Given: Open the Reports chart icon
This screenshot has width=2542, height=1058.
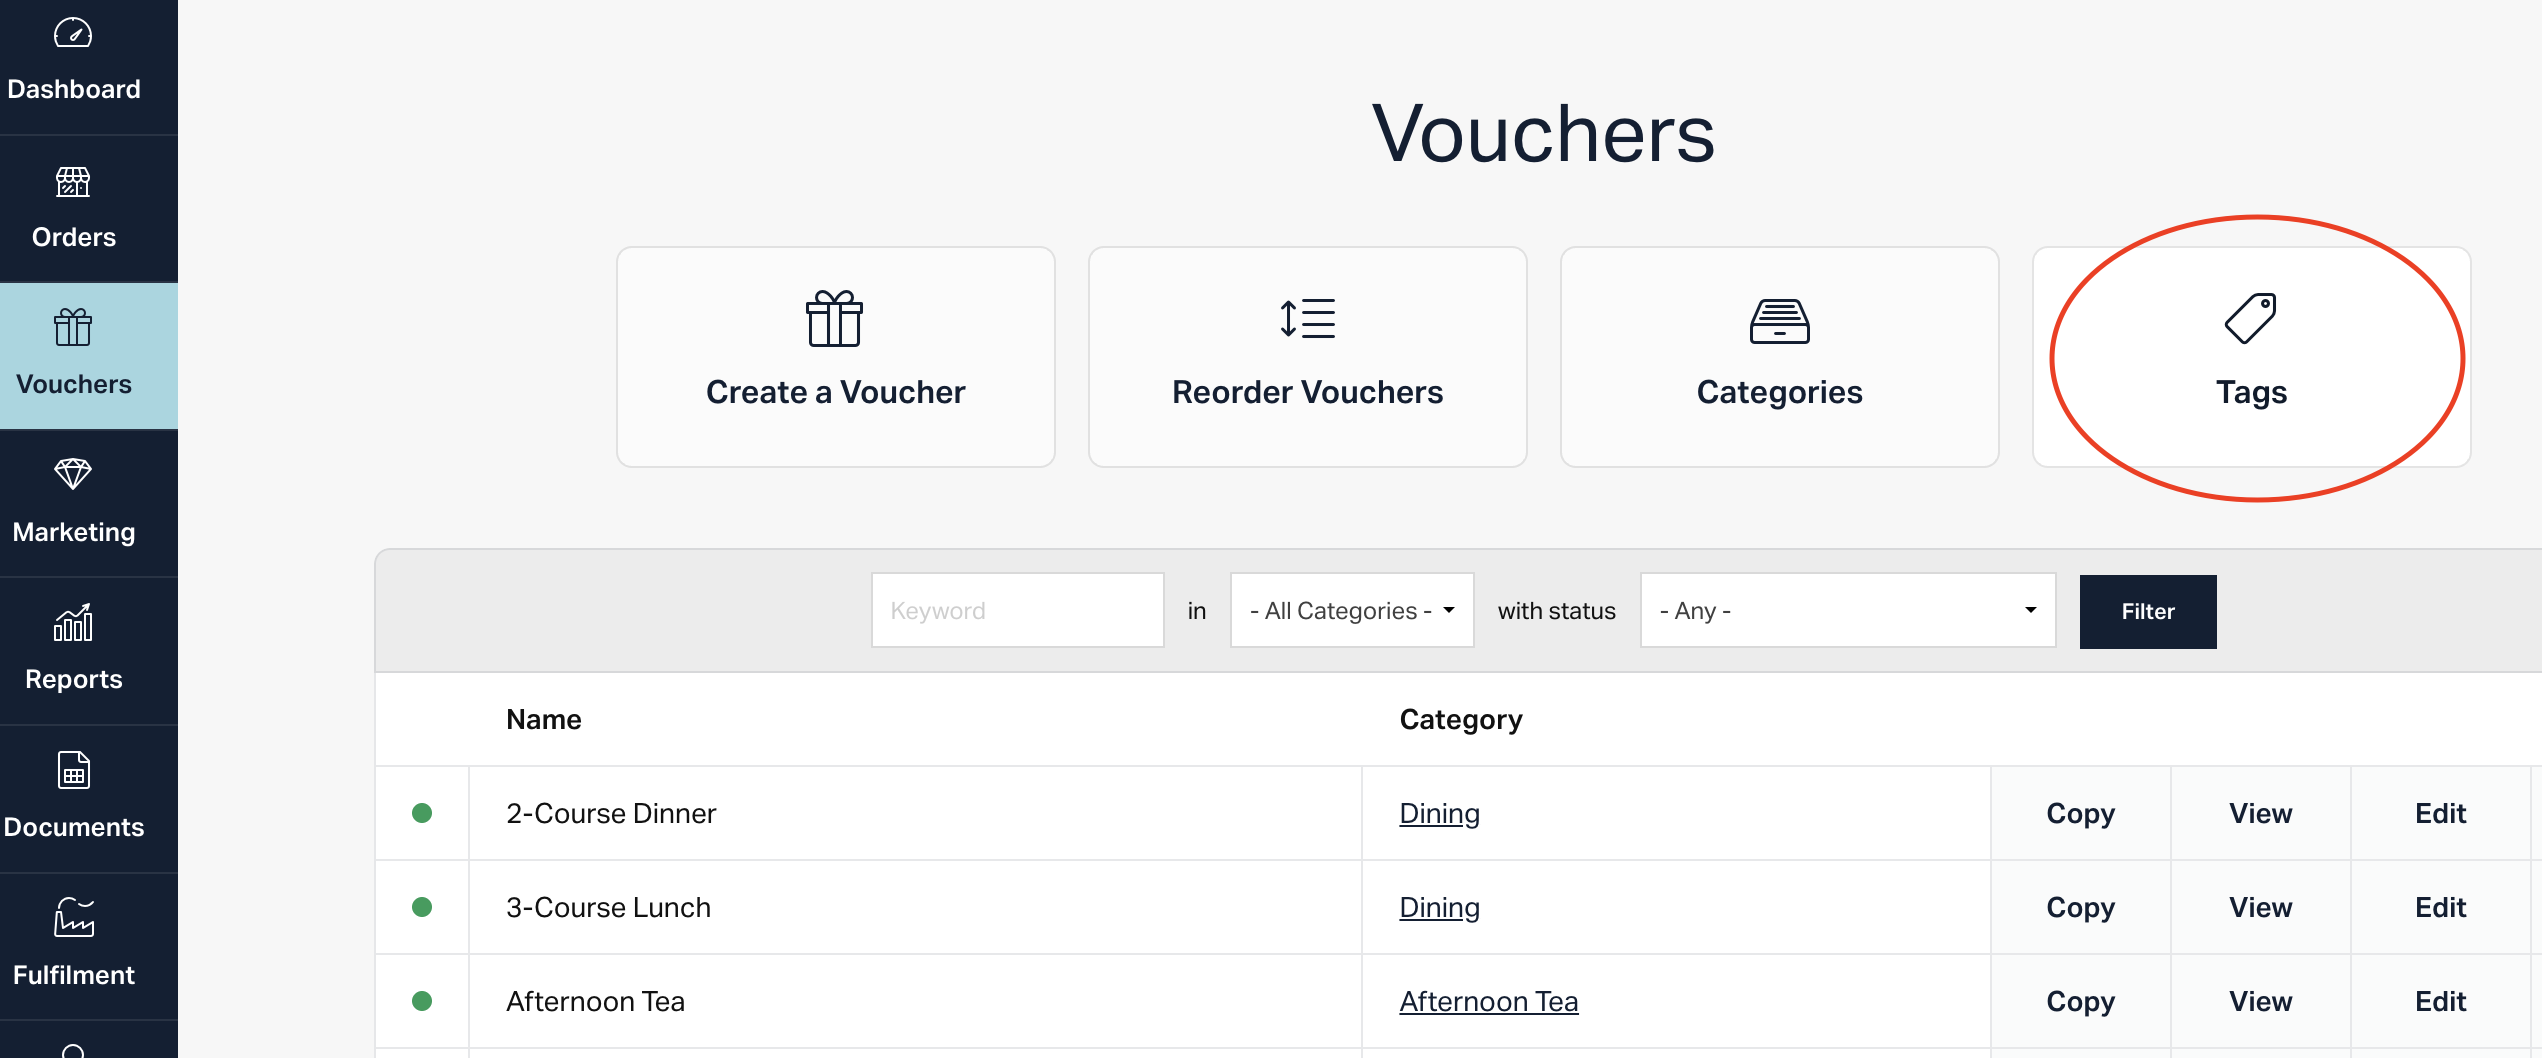Looking at the screenshot, I should (73, 623).
